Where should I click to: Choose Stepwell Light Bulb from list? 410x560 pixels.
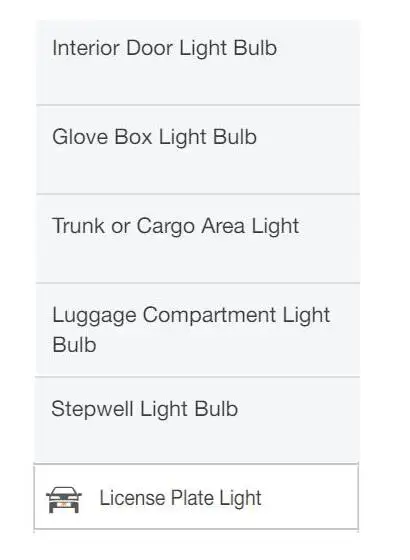(198, 420)
